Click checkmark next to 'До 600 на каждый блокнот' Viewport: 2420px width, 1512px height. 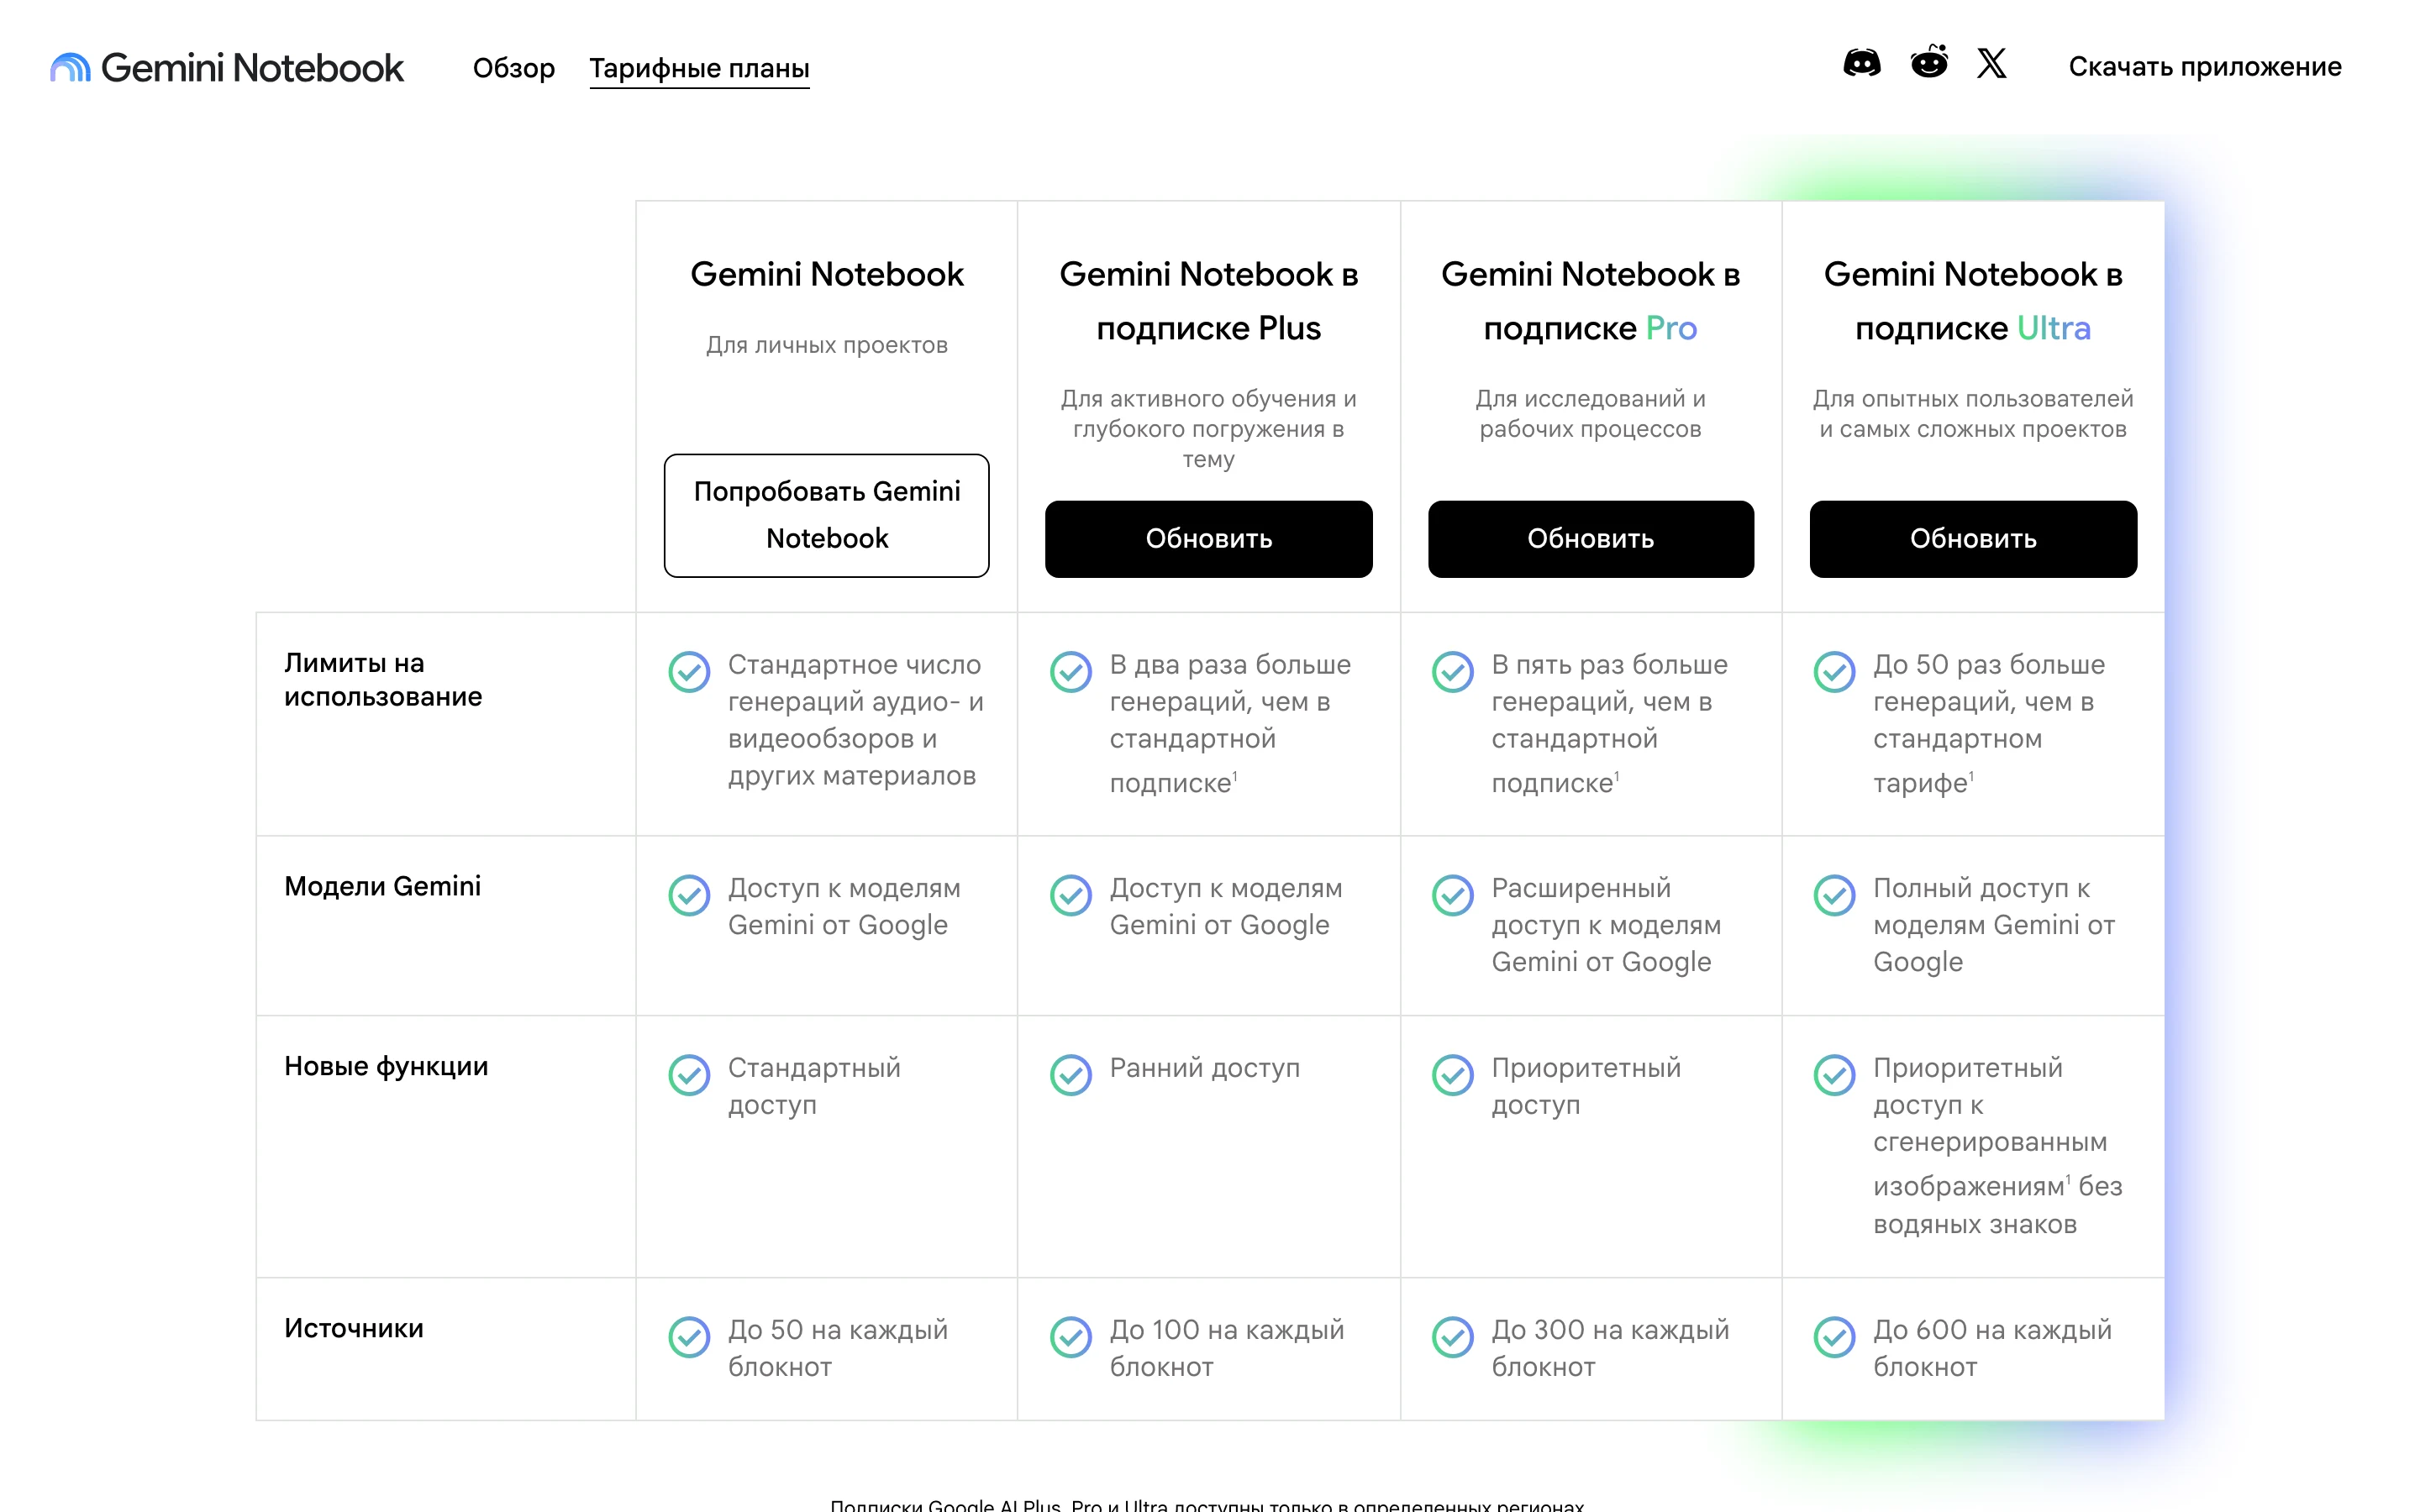pos(1835,1337)
